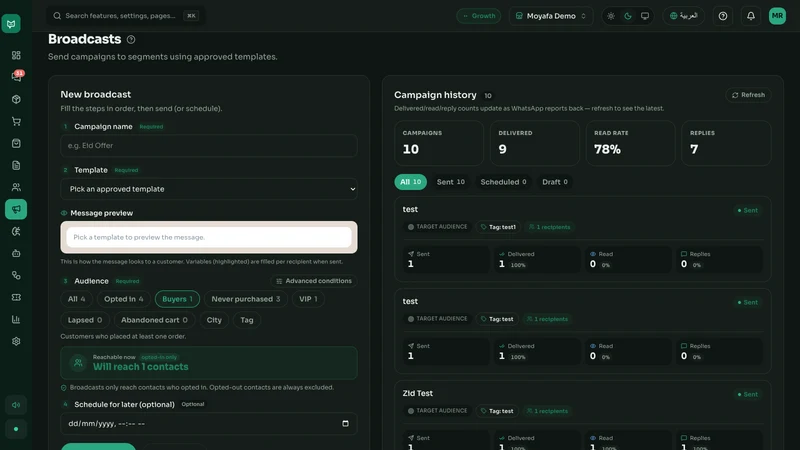Image resolution: width=800 pixels, height=450 pixels.
Task: Switch language to العربية
Action: coord(684,16)
